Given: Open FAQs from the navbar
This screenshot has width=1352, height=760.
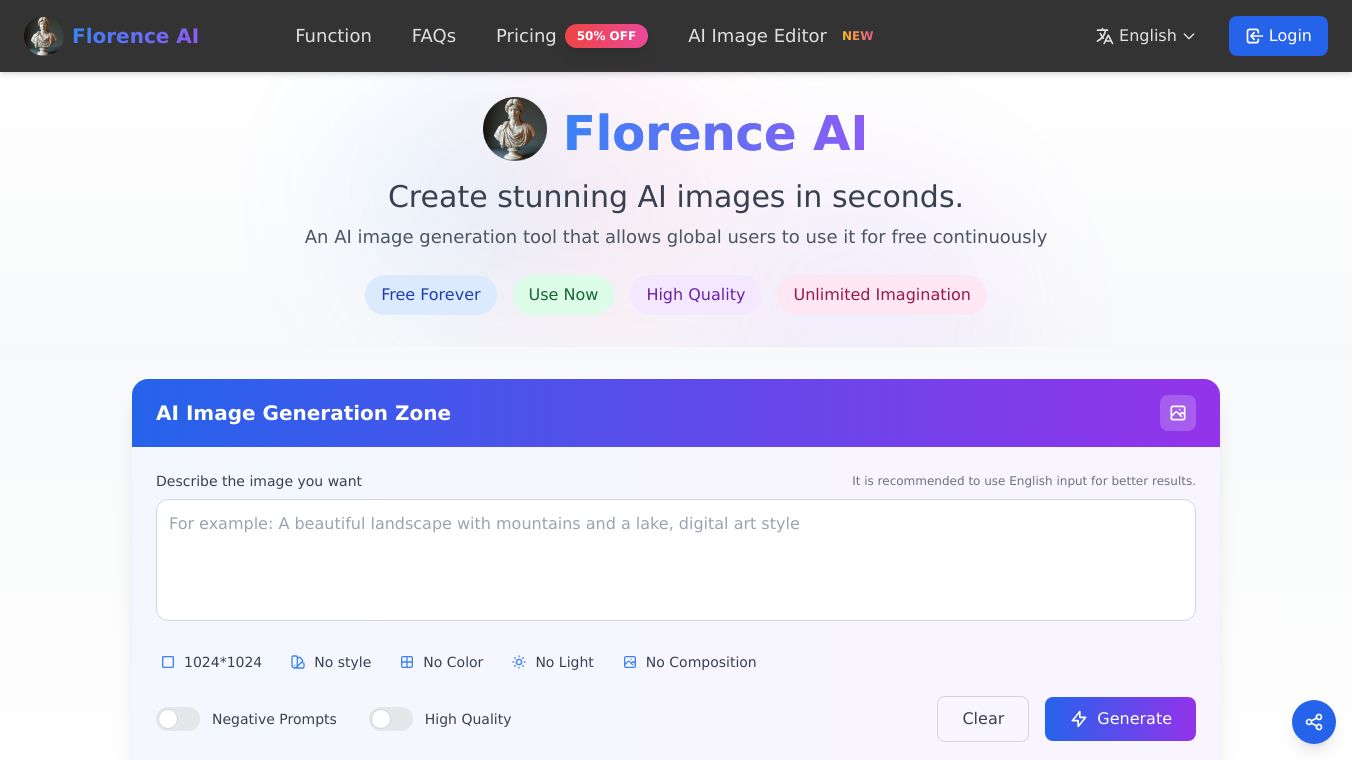Looking at the screenshot, I should 434,36.
